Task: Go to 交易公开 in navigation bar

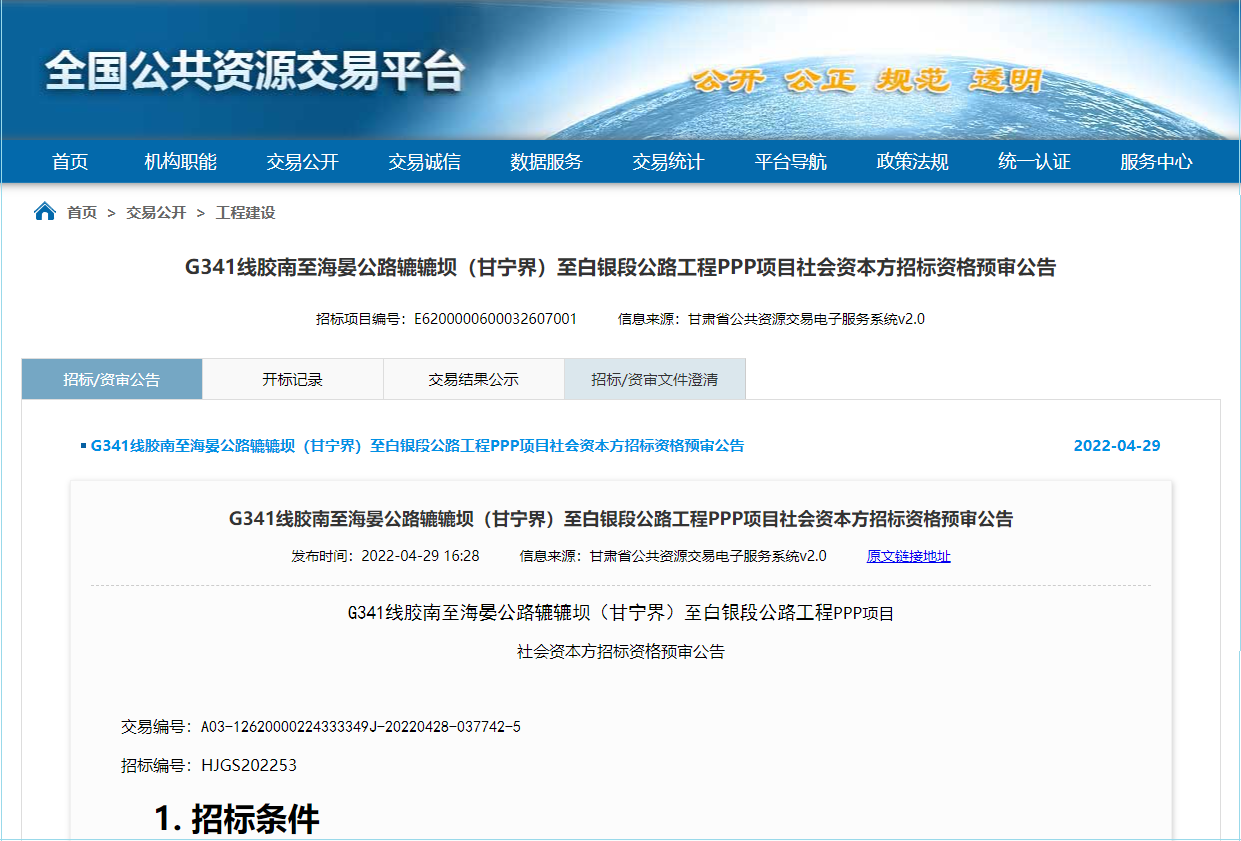Action: (x=302, y=162)
